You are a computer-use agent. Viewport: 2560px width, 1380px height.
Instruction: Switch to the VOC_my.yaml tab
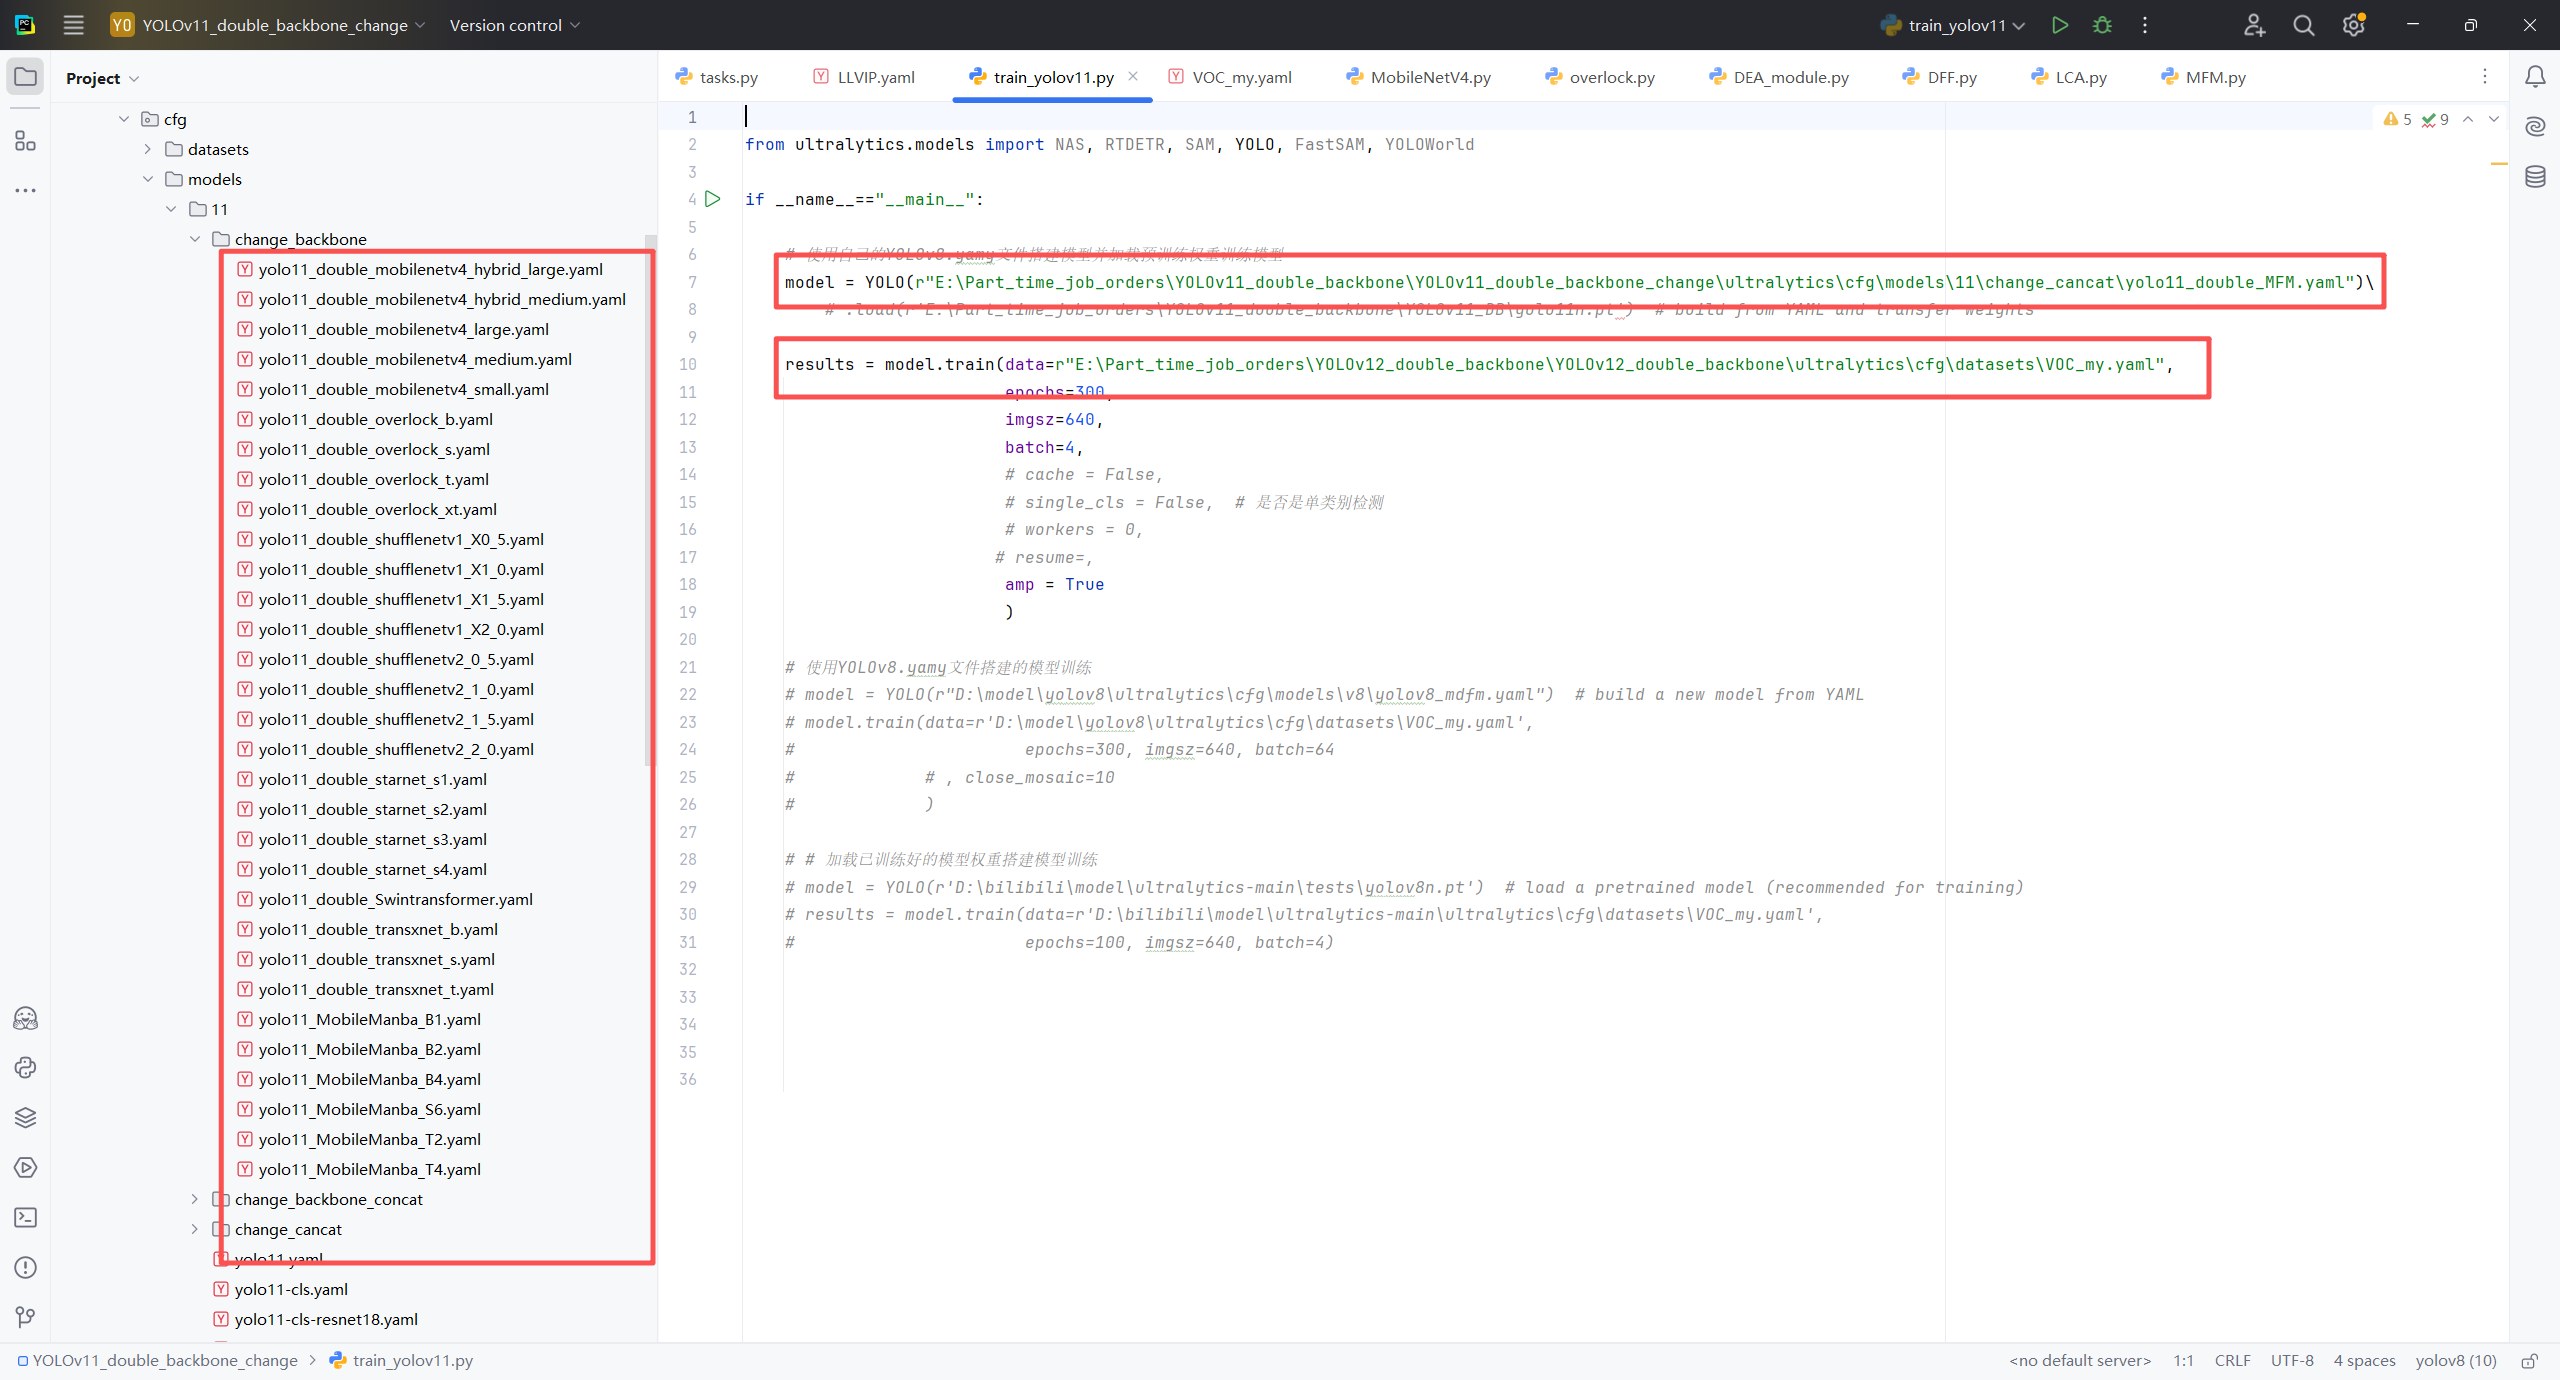click(1241, 77)
